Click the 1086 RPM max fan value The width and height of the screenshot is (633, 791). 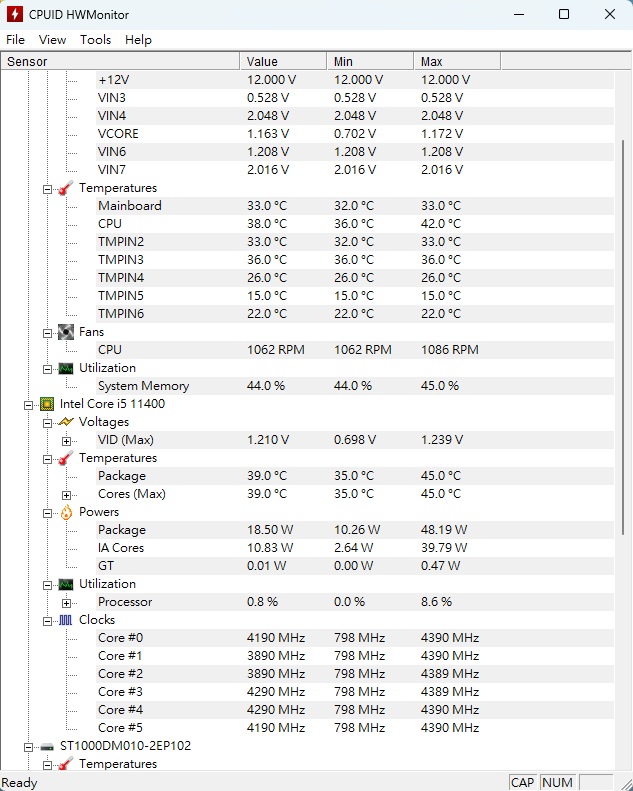(x=449, y=350)
